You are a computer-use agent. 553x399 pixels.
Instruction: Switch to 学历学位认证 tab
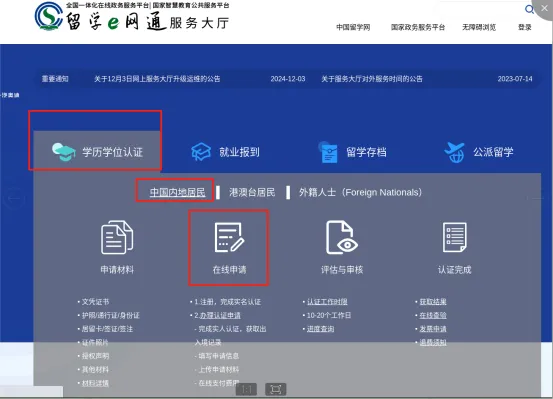click(97, 152)
